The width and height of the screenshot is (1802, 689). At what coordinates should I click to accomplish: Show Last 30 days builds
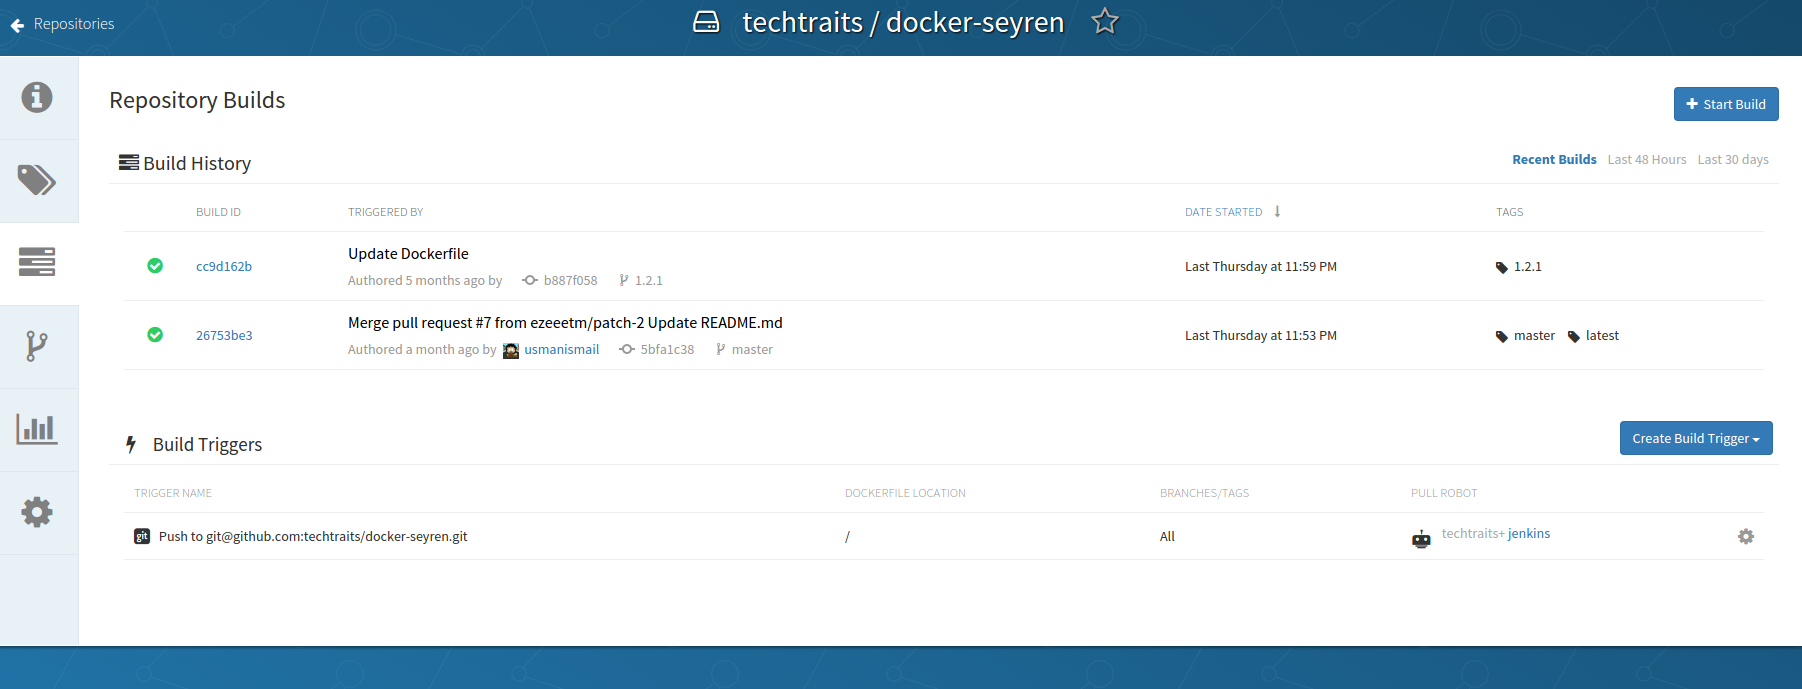point(1732,160)
